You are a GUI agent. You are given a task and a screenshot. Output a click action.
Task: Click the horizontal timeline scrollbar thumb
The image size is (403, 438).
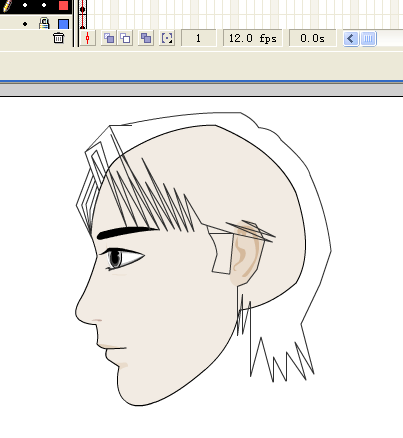tap(368, 39)
